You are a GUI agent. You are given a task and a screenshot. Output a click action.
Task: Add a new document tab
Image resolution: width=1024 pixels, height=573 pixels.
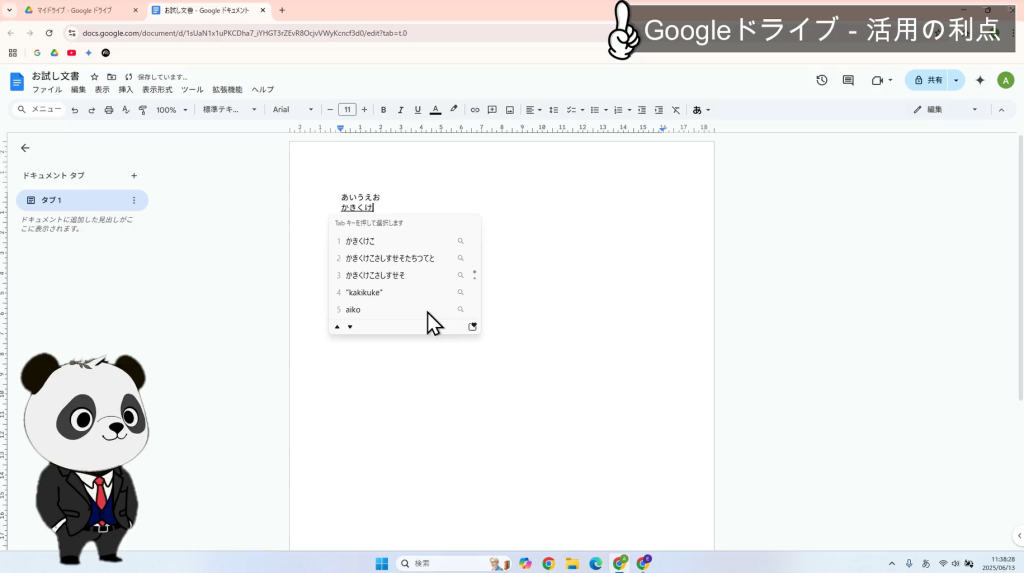(x=134, y=176)
